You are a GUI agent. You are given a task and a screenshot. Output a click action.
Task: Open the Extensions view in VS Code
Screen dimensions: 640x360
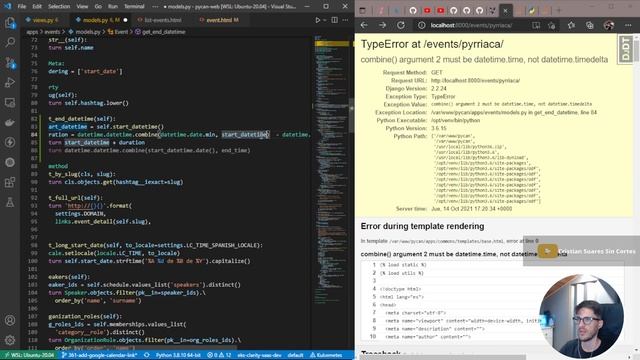coord(10,182)
